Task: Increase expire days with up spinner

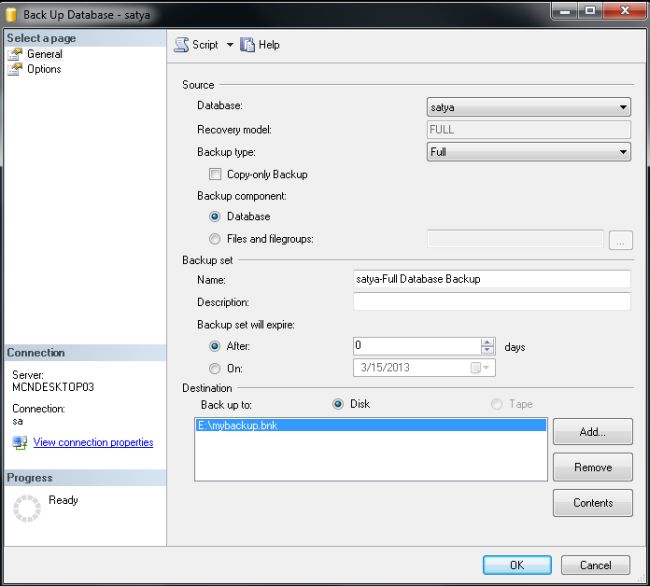Action: pyautogui.click(x=488, y=342)
